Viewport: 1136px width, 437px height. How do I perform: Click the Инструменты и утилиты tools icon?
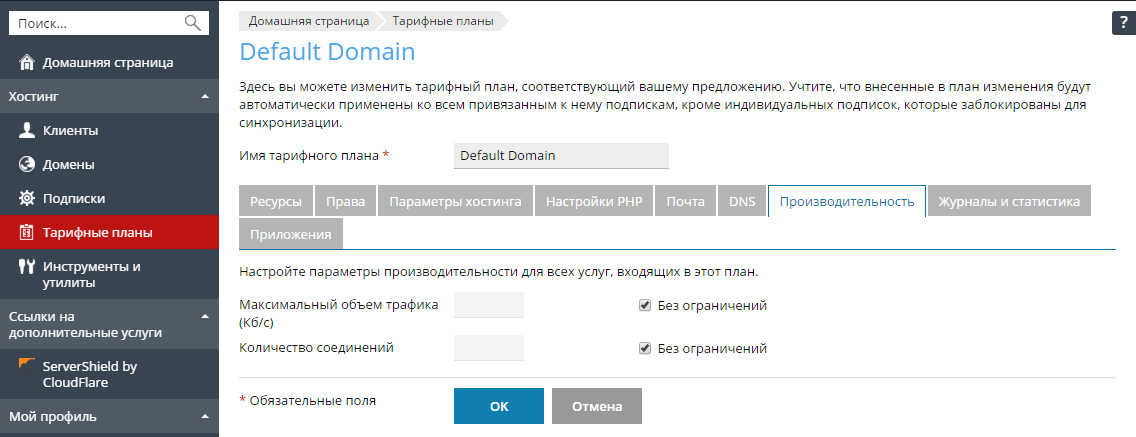tap(27, 267)
